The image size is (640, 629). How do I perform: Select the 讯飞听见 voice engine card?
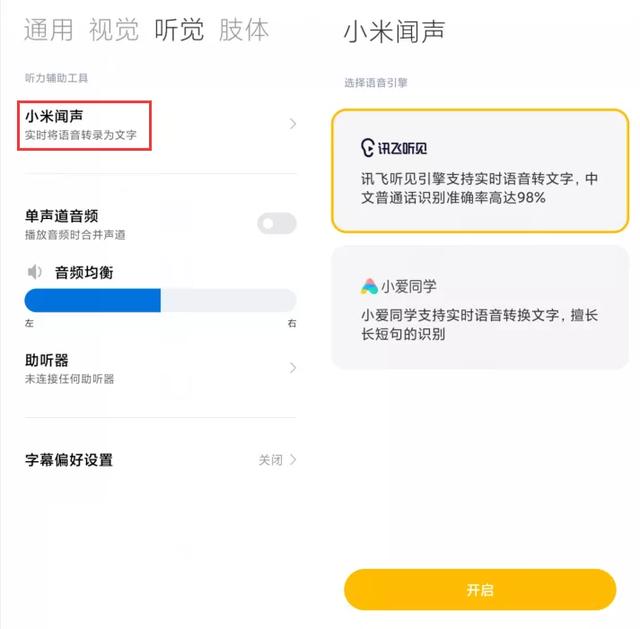tap(480, 171)
